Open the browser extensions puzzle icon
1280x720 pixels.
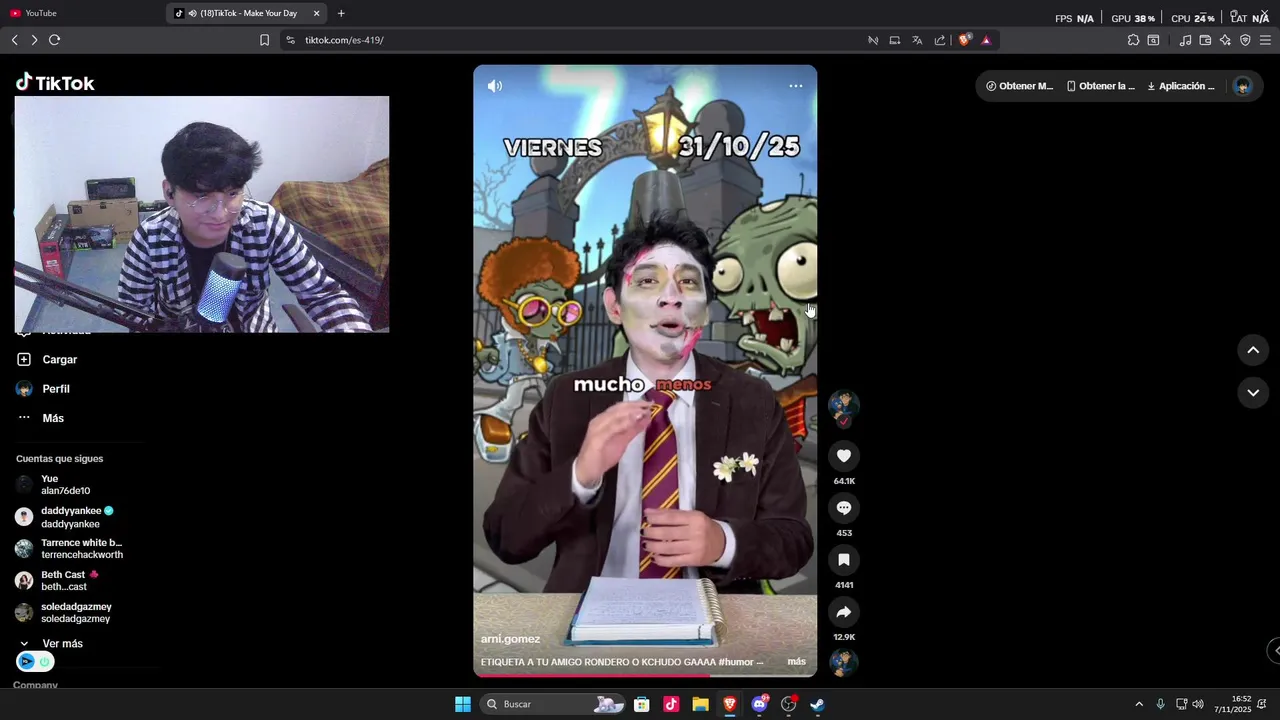[1133, 40]
